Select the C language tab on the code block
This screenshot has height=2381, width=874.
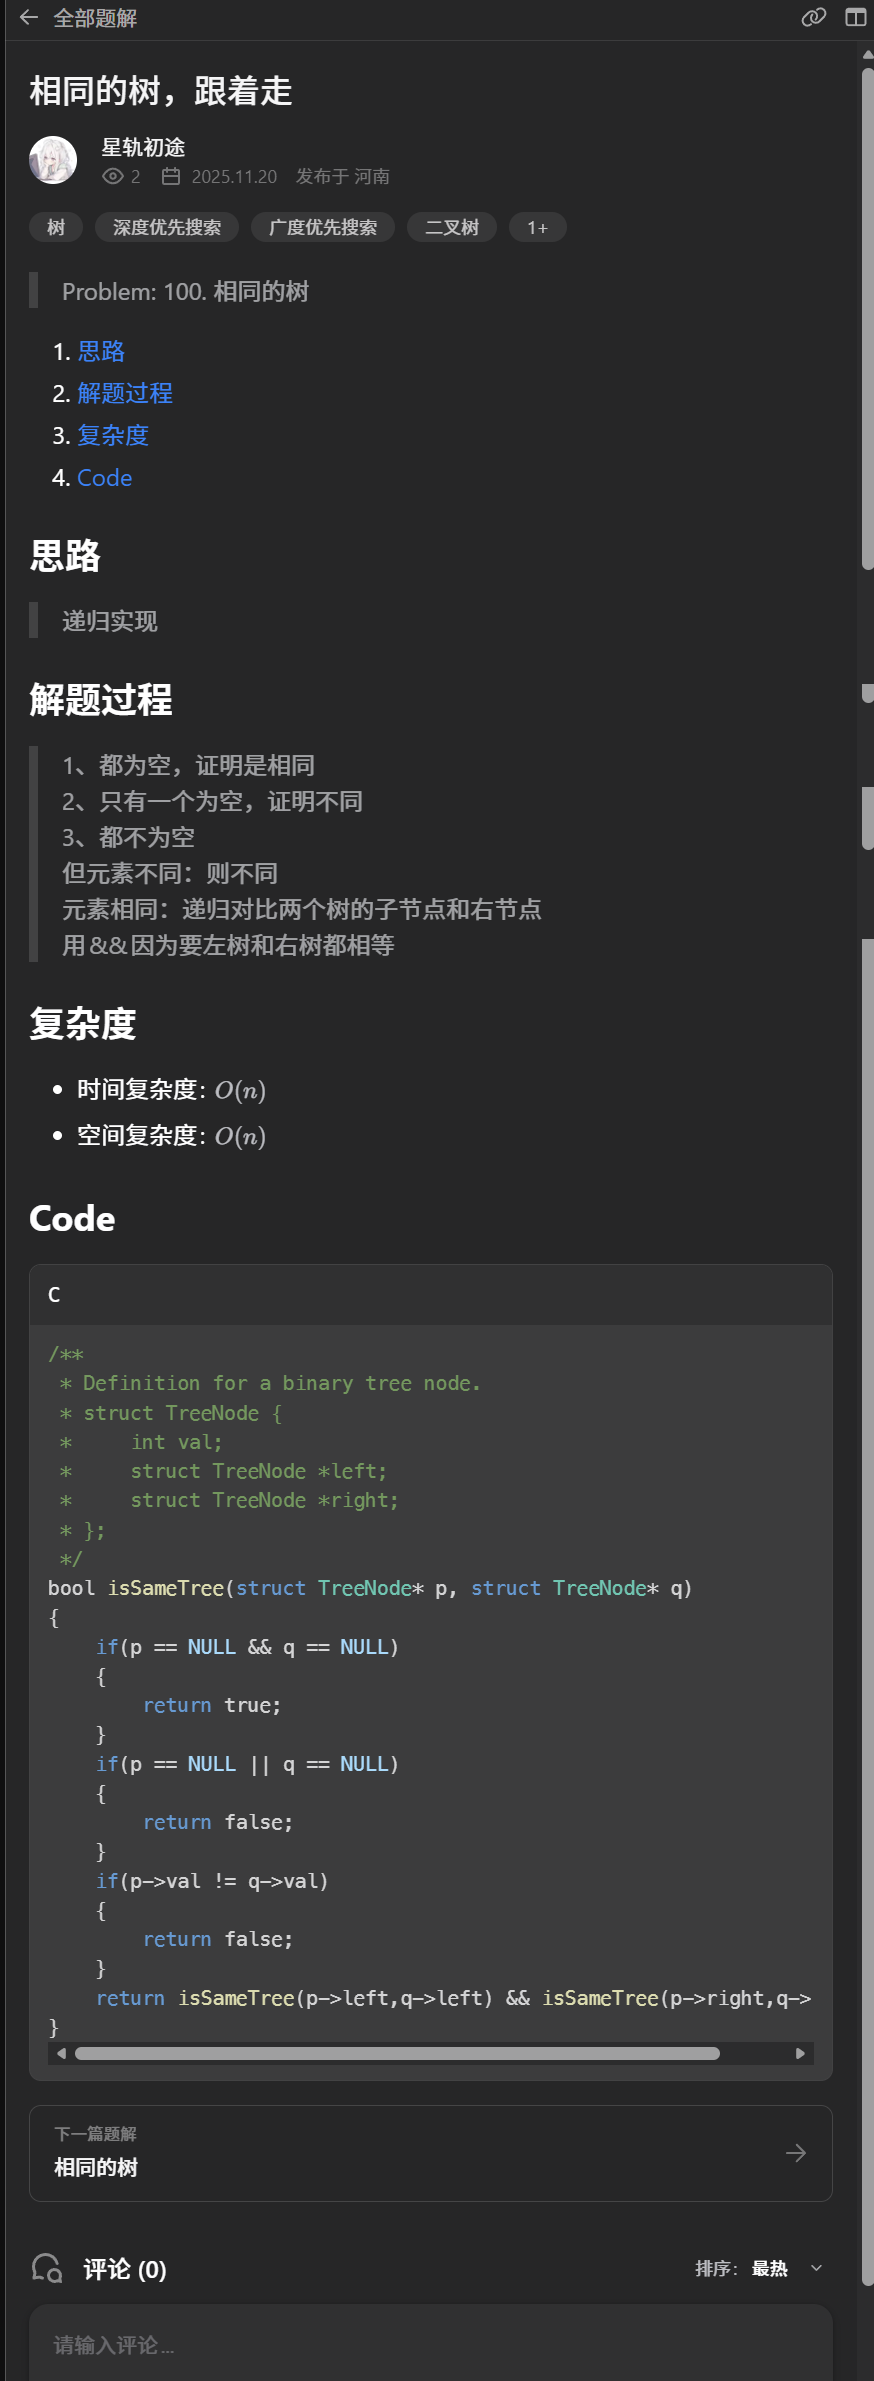click(54, 1295)
